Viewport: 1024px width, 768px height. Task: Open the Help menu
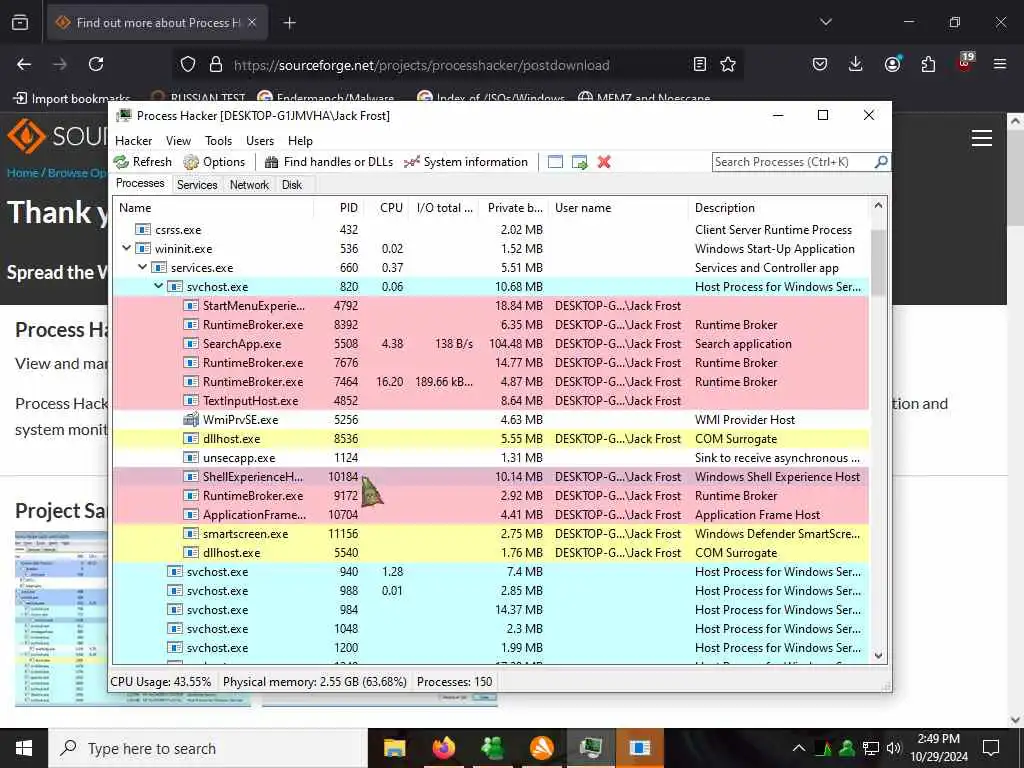point(300,141)
